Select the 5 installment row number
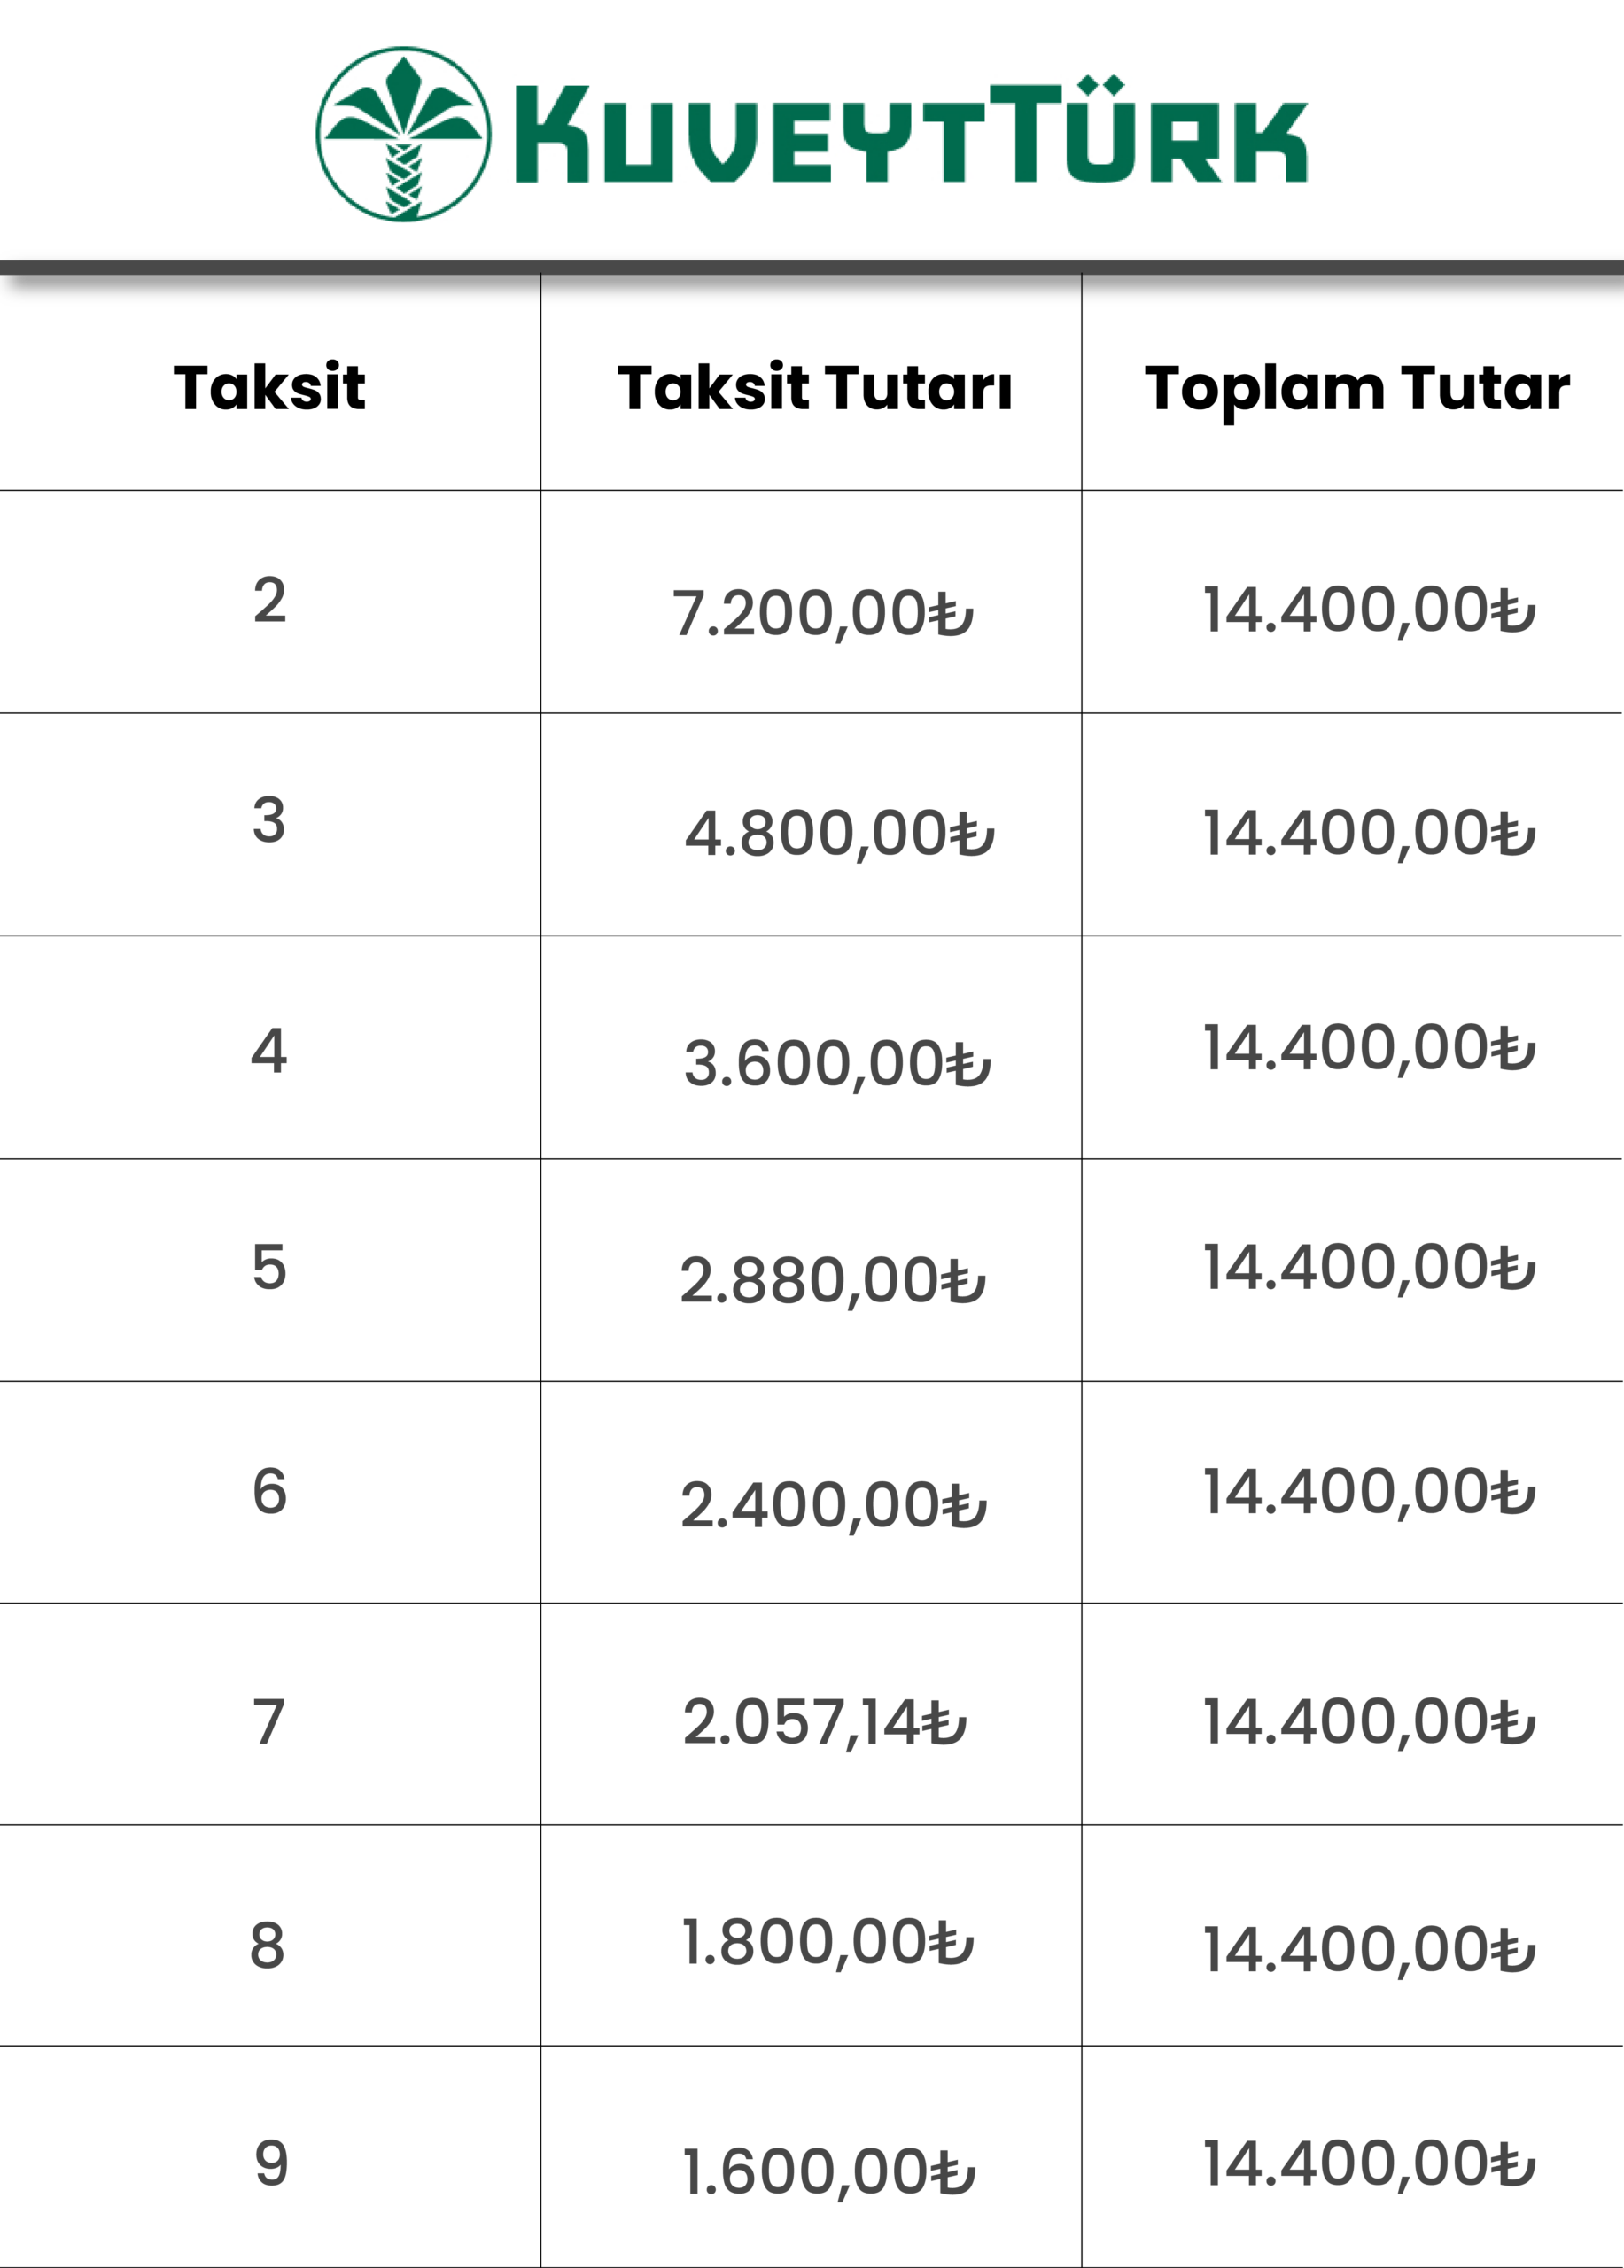 269,1268
